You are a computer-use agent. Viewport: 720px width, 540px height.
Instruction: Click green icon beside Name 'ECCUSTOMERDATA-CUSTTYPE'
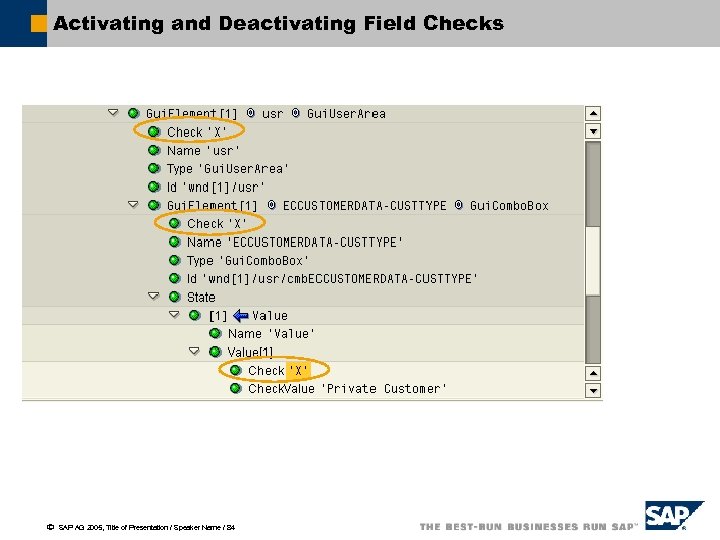click(x=174, y=242)
